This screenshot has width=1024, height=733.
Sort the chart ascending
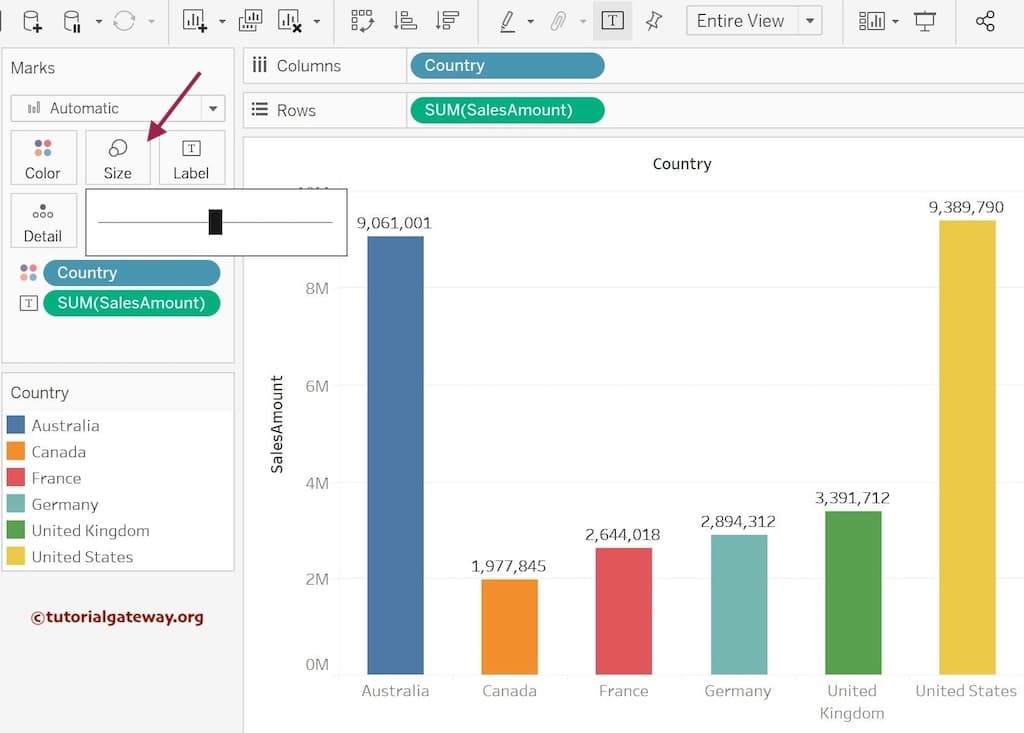(406, 20)
